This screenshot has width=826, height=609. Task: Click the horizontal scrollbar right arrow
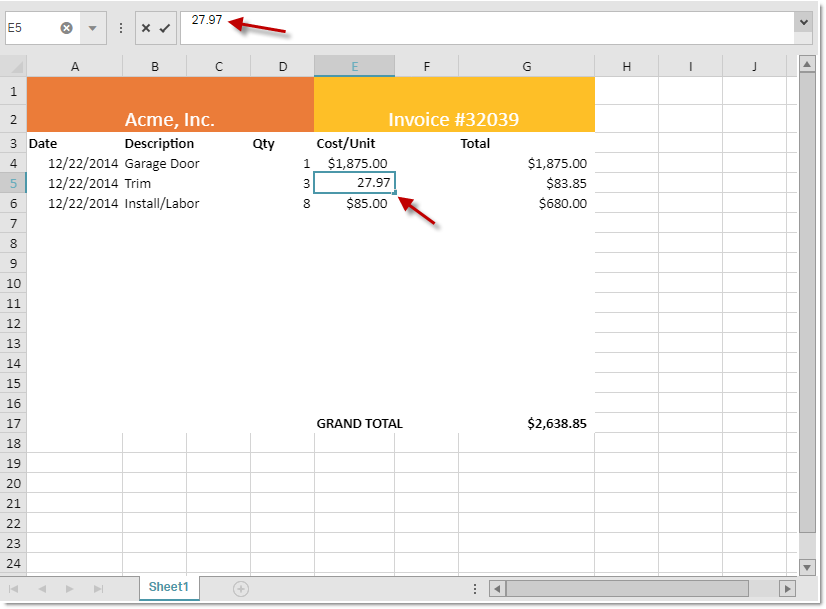[x=787, y=589]
